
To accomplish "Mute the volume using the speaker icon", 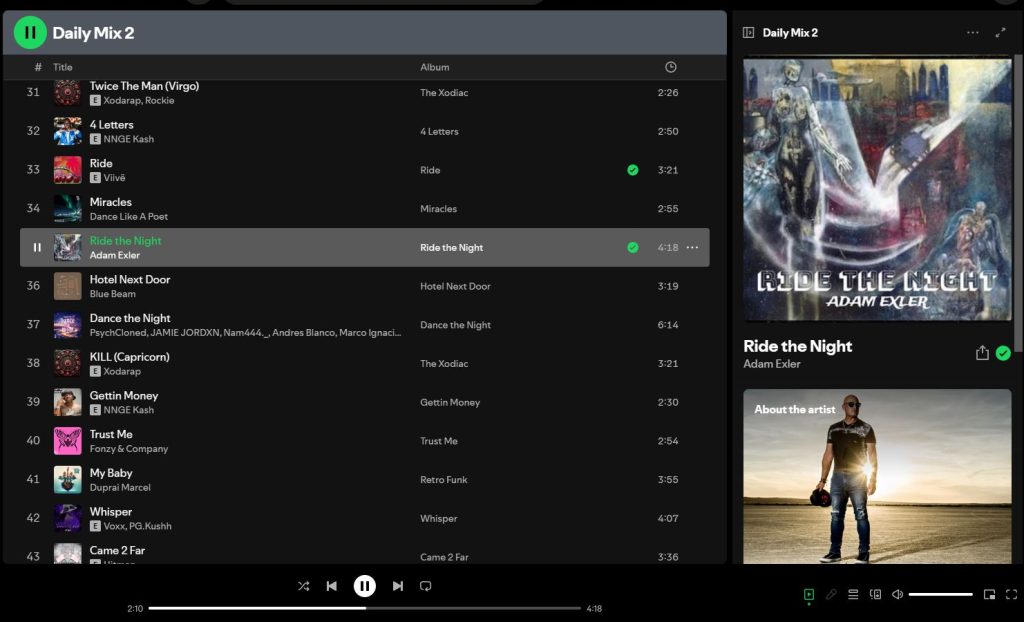I will coord(897,595).
